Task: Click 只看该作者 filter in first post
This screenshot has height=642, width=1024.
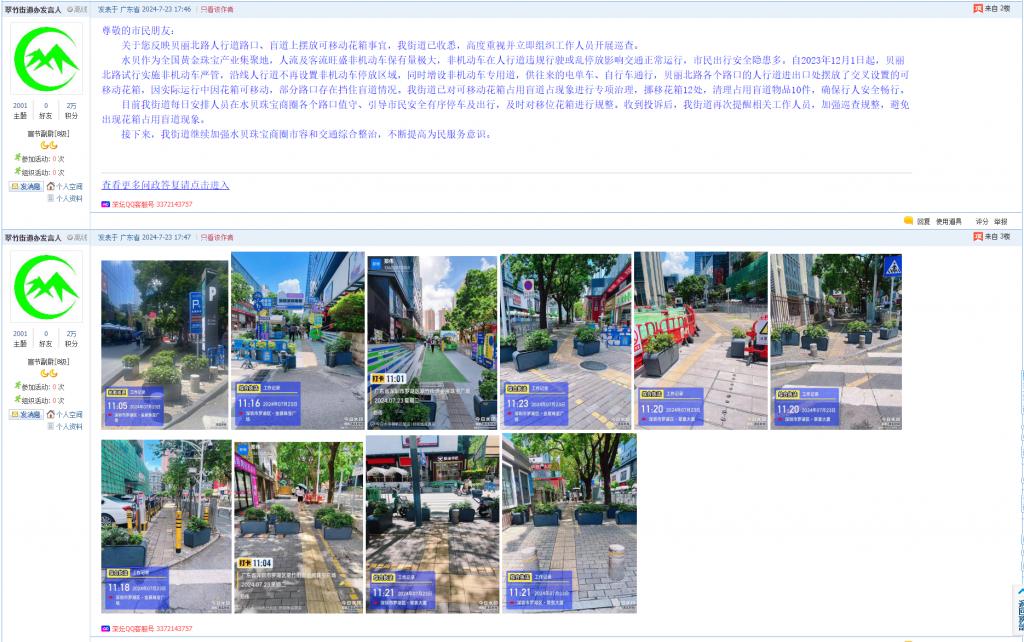Action: pos(217,9)
